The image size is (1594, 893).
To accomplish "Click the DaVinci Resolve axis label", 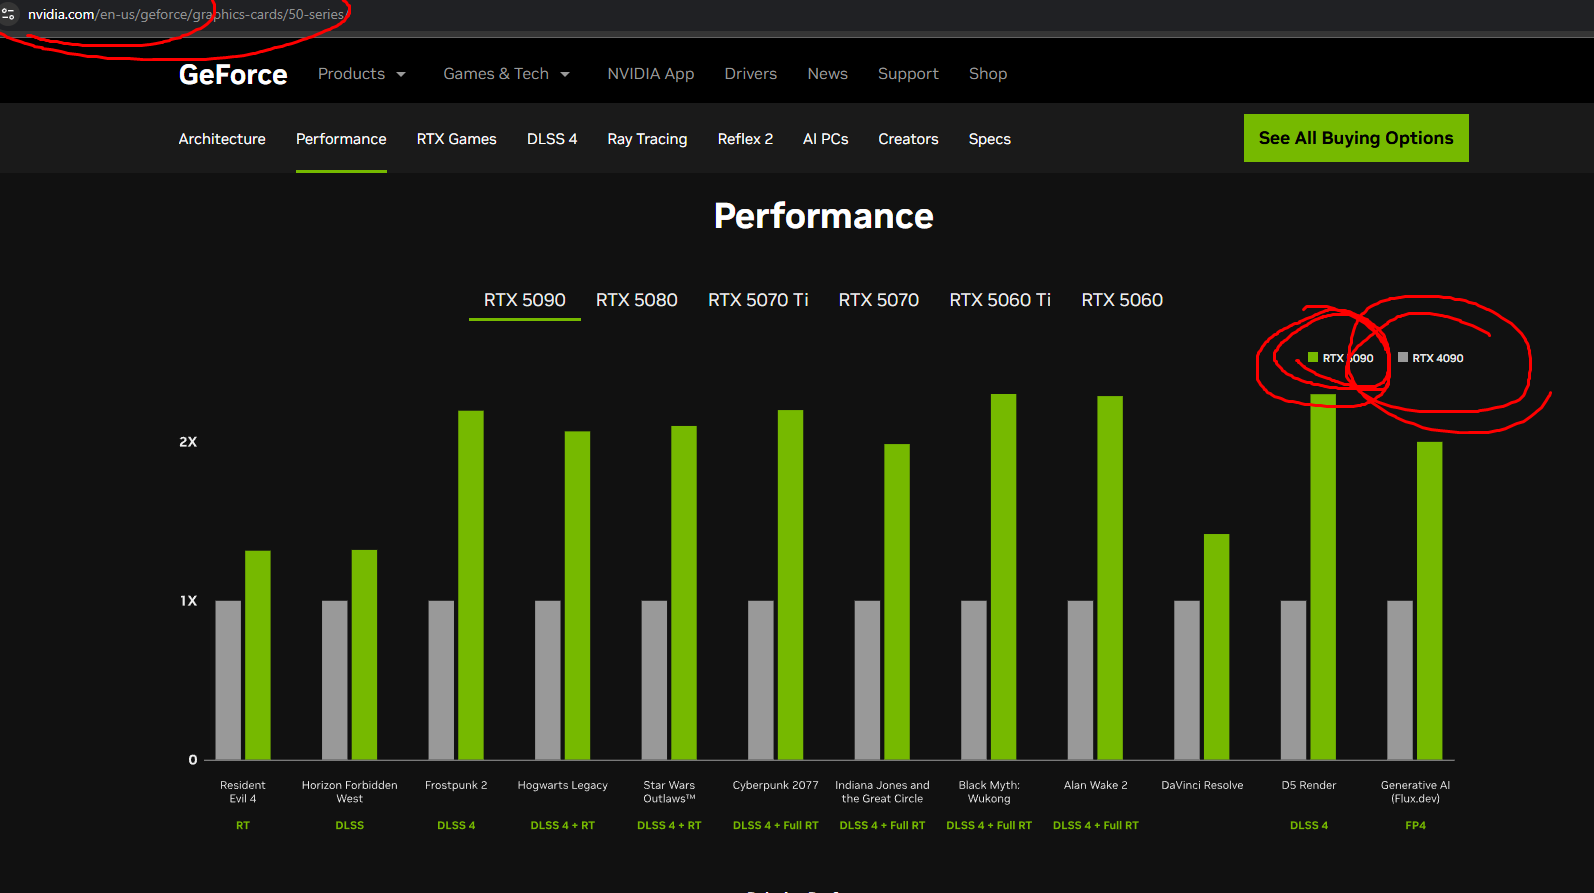I will click(1202, 785).
